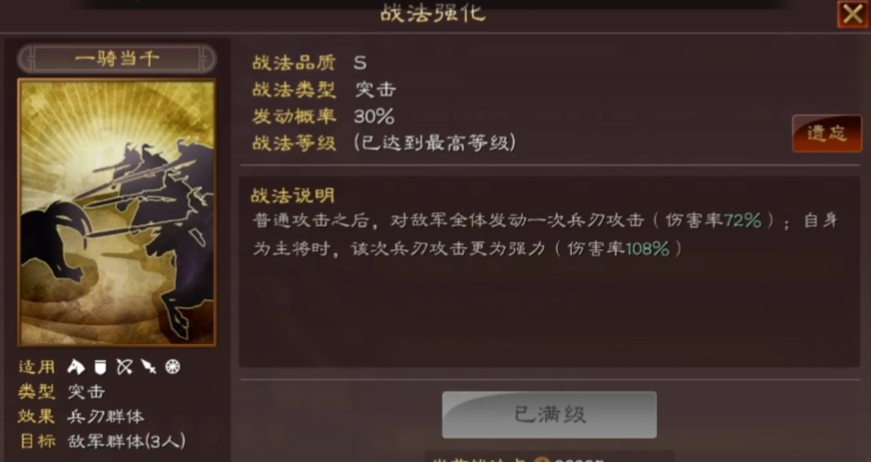
Task: Click the 一骑当千 skill name banner
Action: pyautogui.click(x=117, y=59)
